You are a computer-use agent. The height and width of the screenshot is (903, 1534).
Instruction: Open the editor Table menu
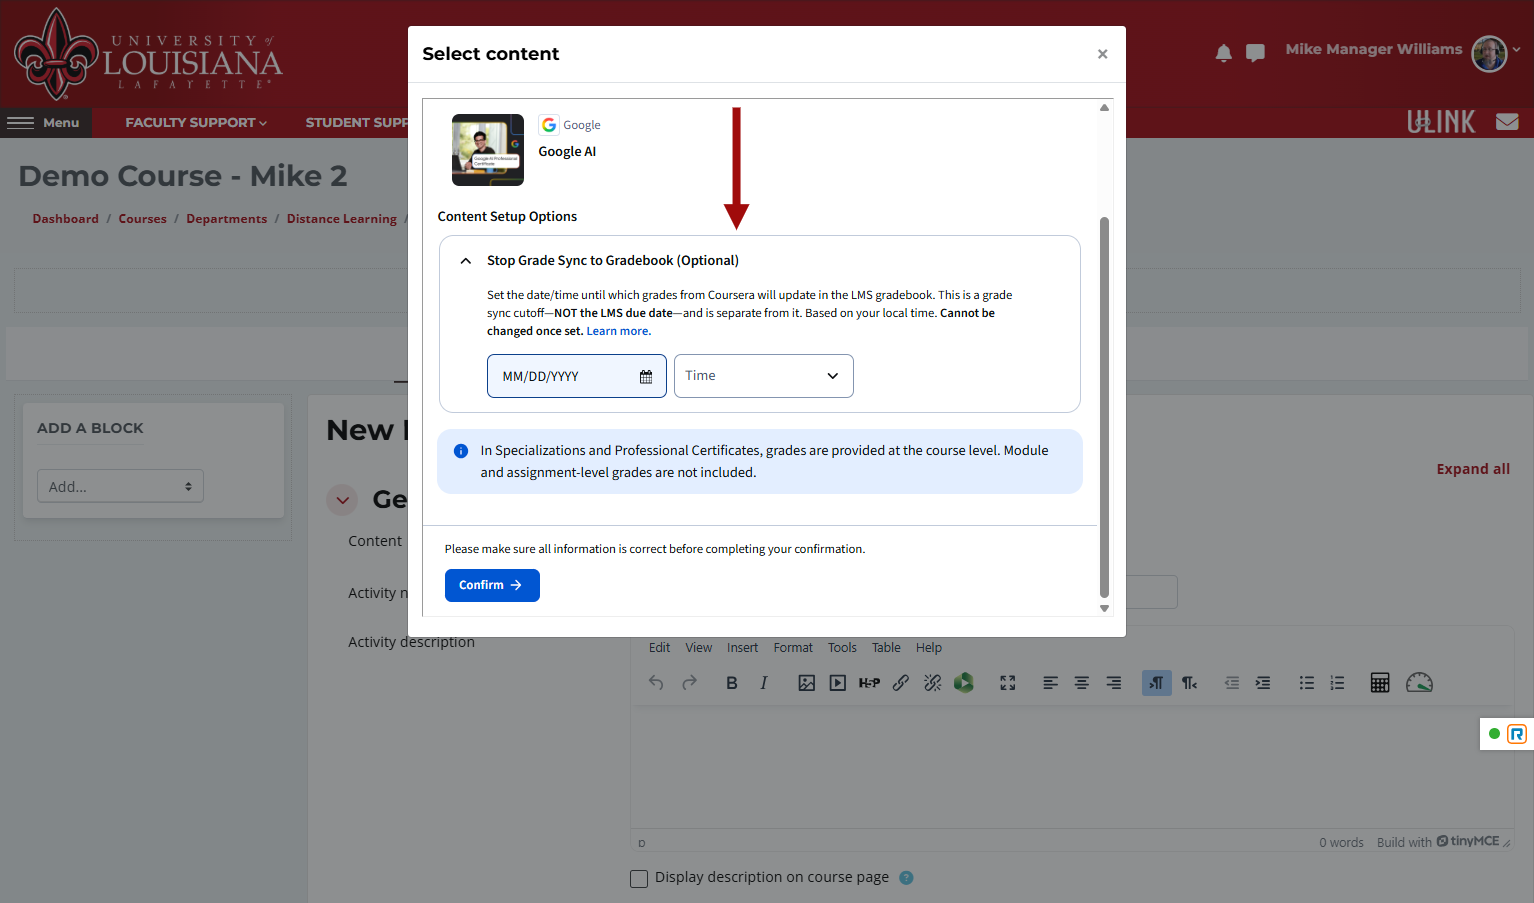[x=886, y=648]
